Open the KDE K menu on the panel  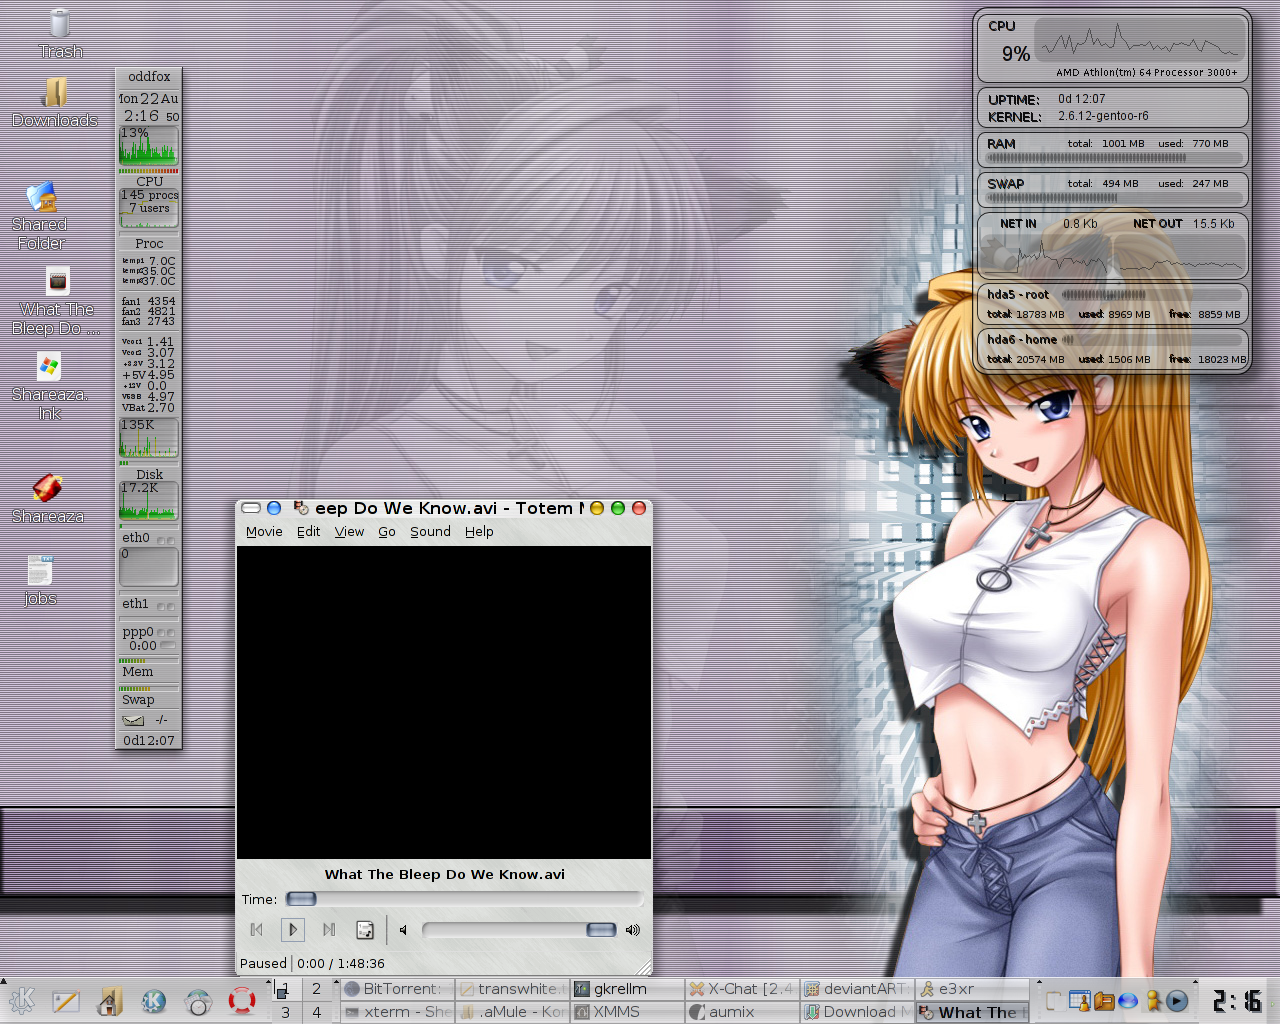22,1000
